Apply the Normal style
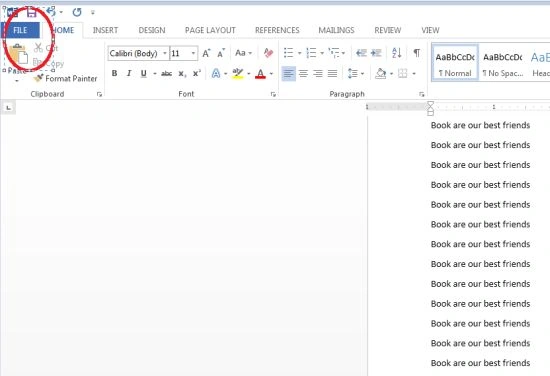 pos(455,63)
